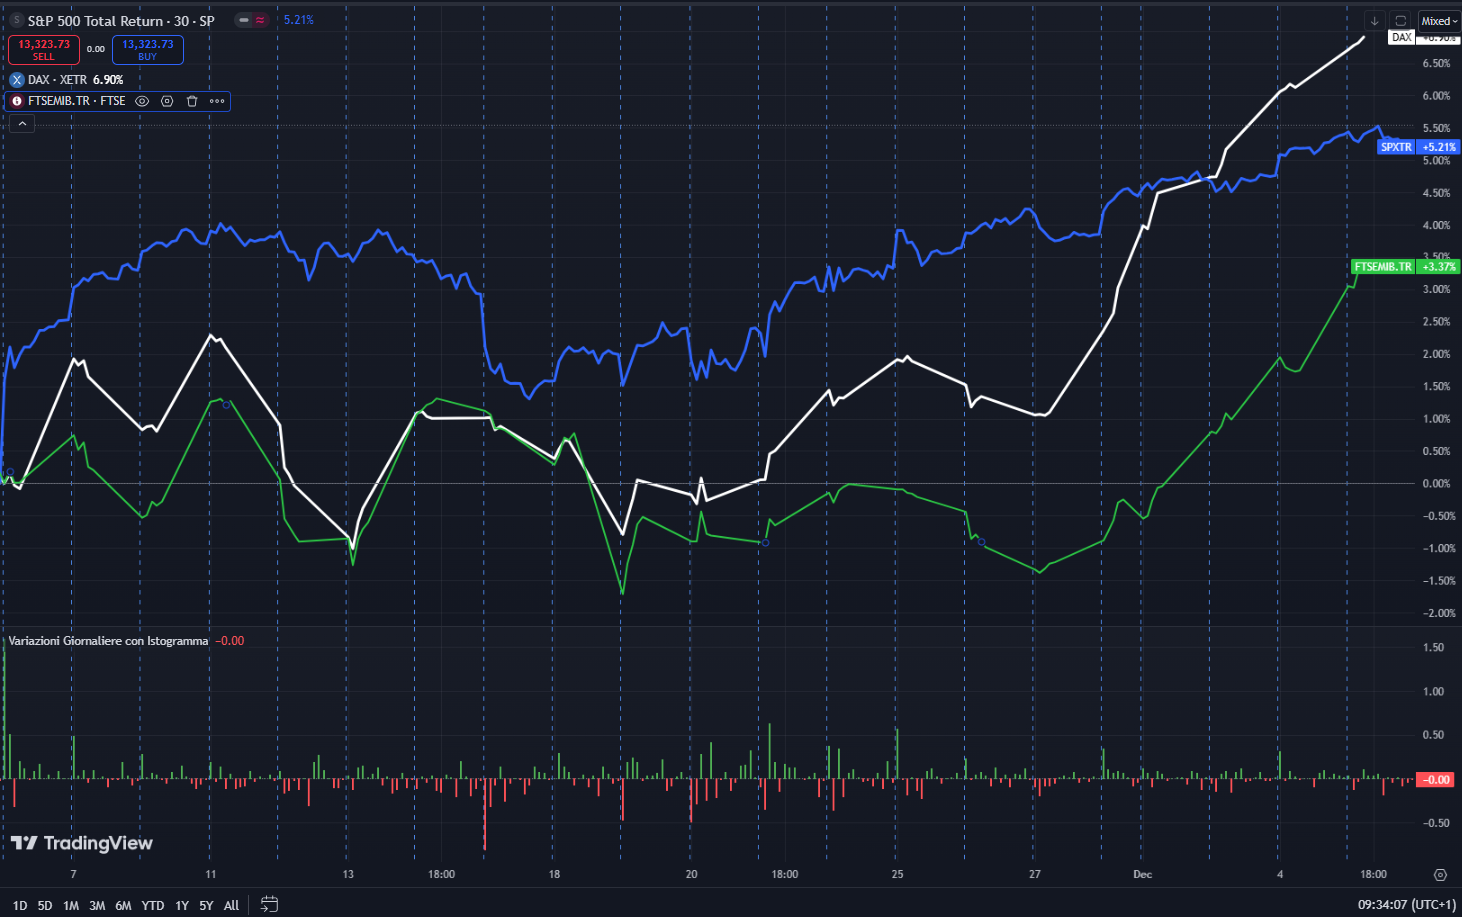Delete FTSEMIB.TR series with trash icon

tap(192, 101)
